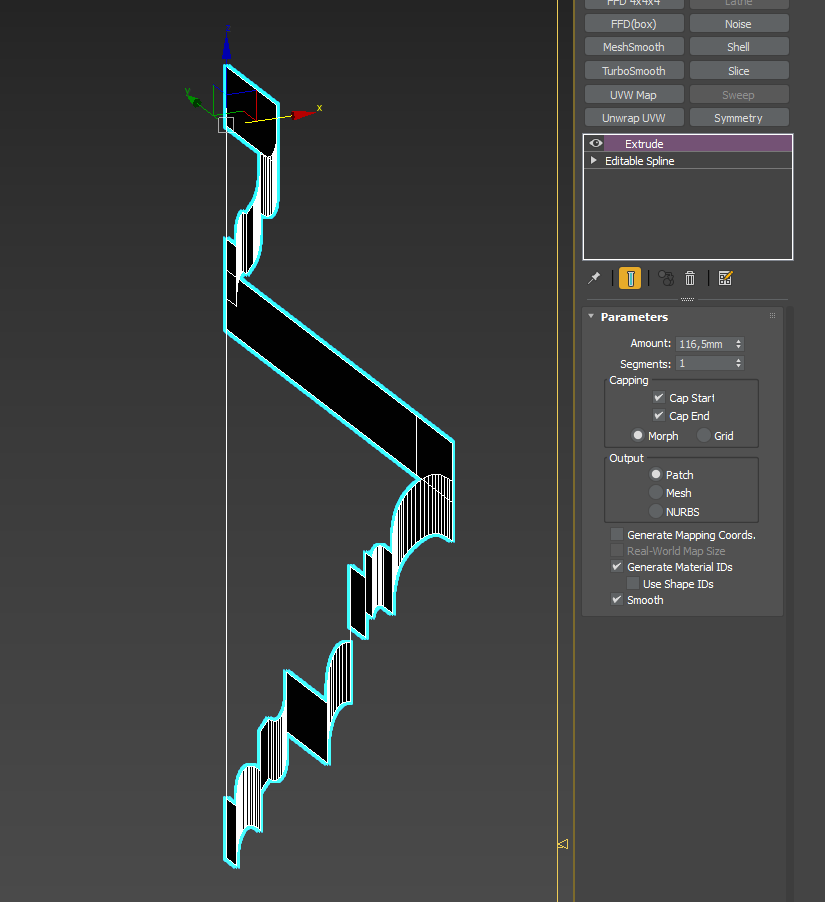Apply the FFD(box) modifier
The image size is (825, 902).
pos(634,24)
